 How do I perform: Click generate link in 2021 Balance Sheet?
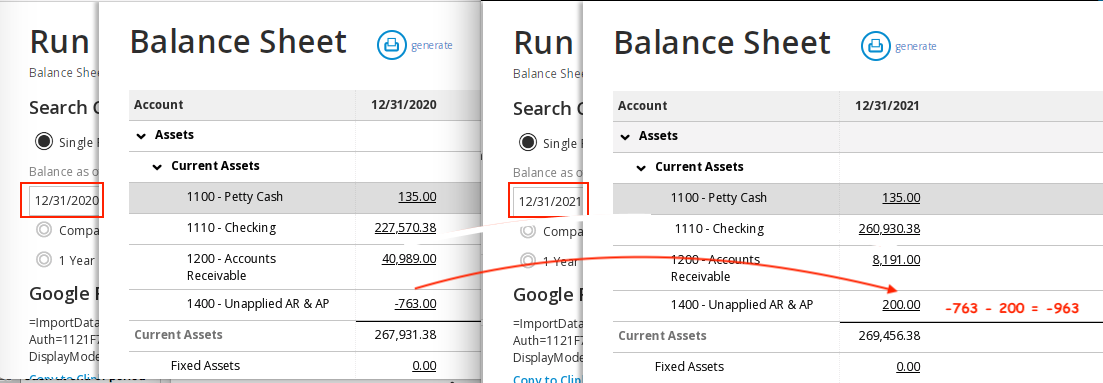click(916, 46)
